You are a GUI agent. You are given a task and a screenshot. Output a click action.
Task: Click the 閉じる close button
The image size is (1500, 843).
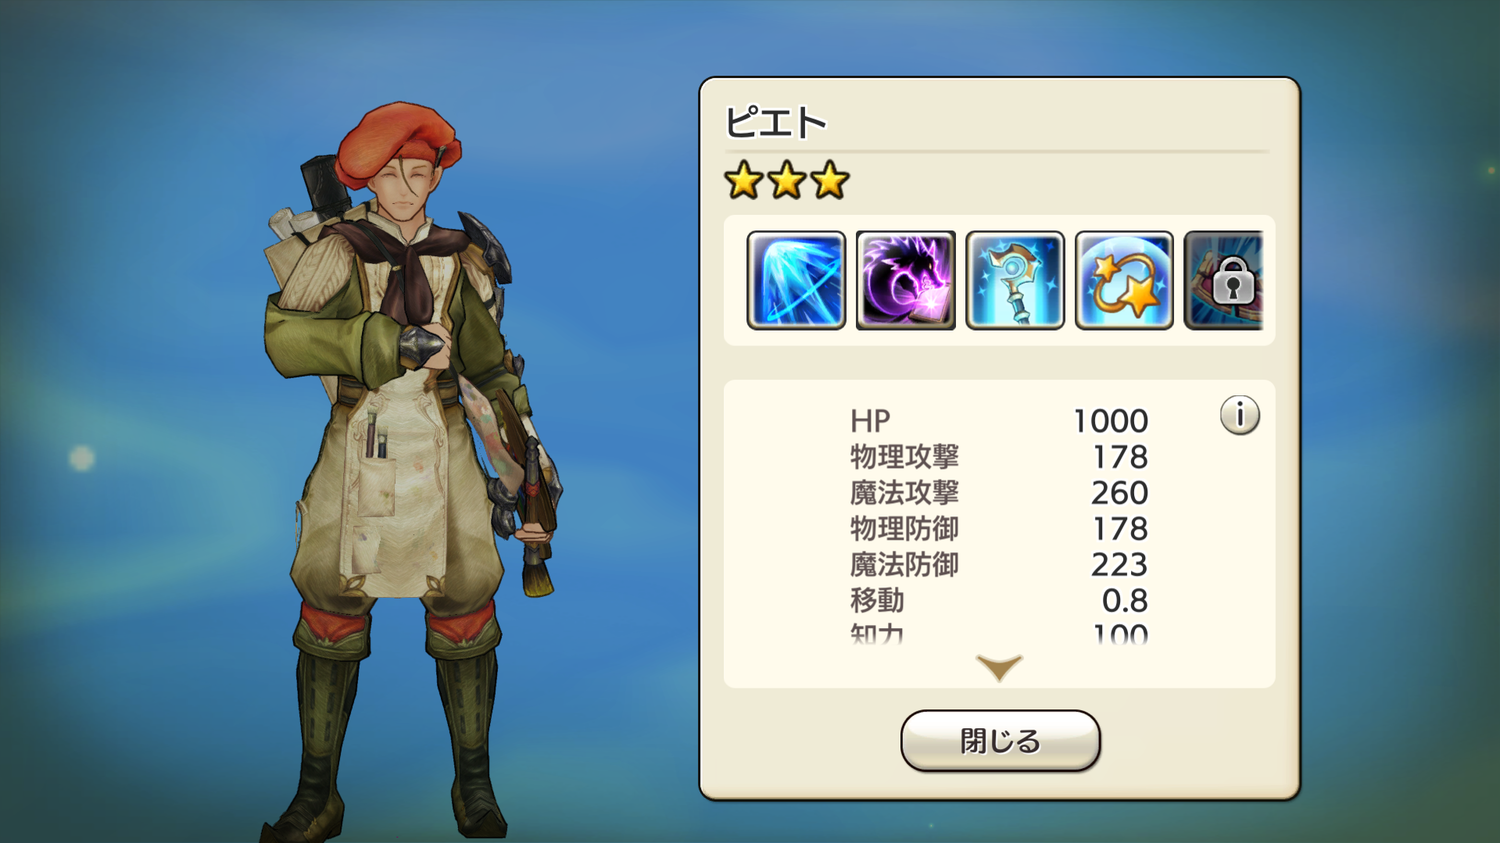(1000, 741)
